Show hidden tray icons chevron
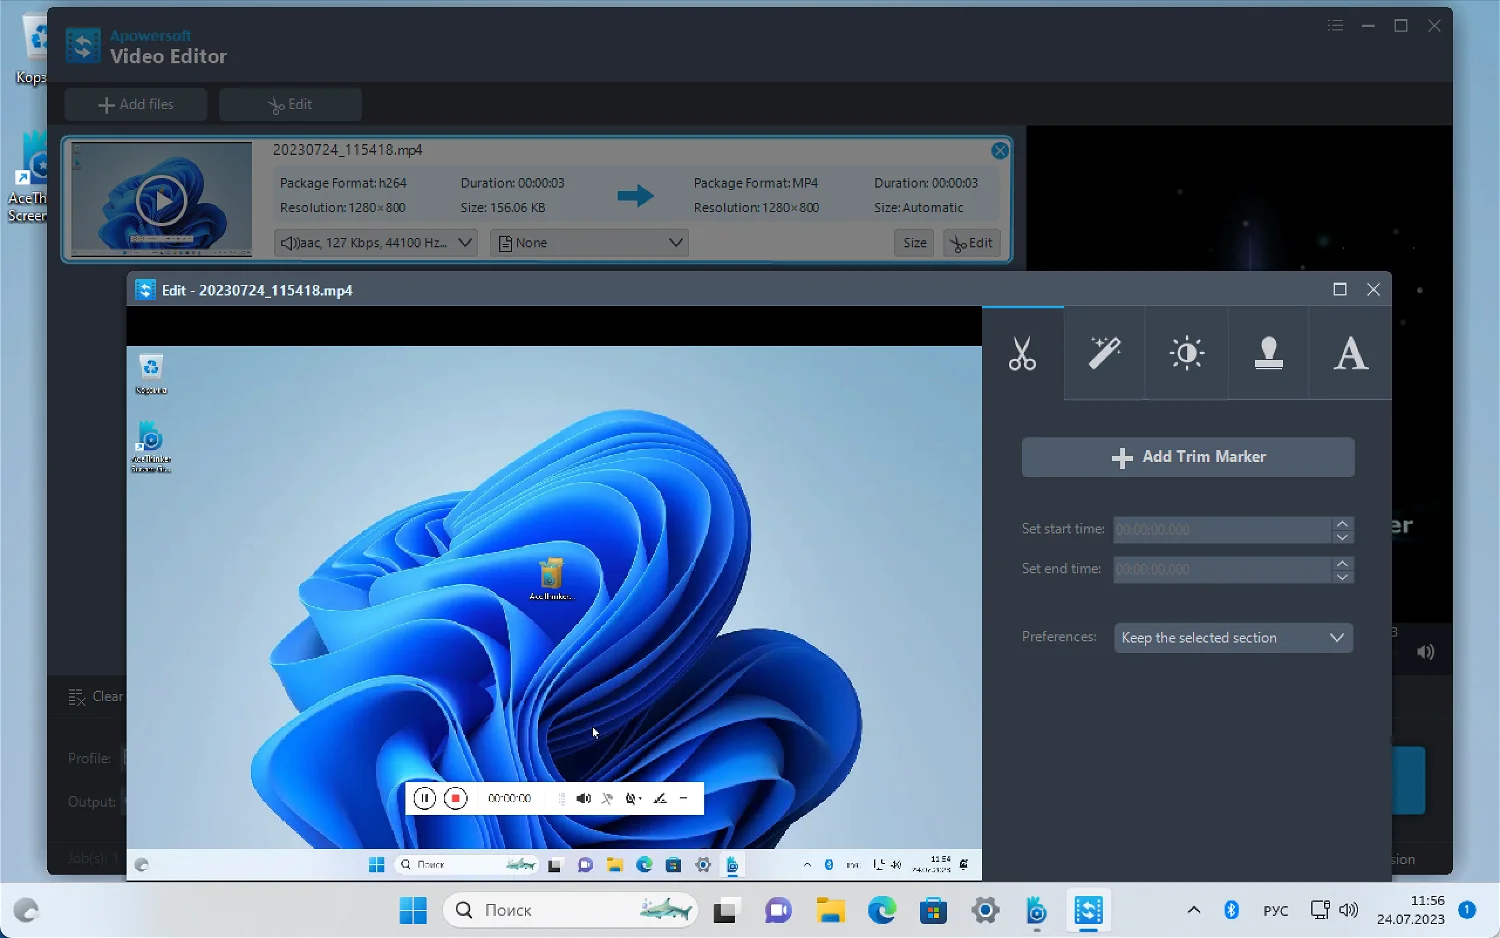 coord(1194,910)
